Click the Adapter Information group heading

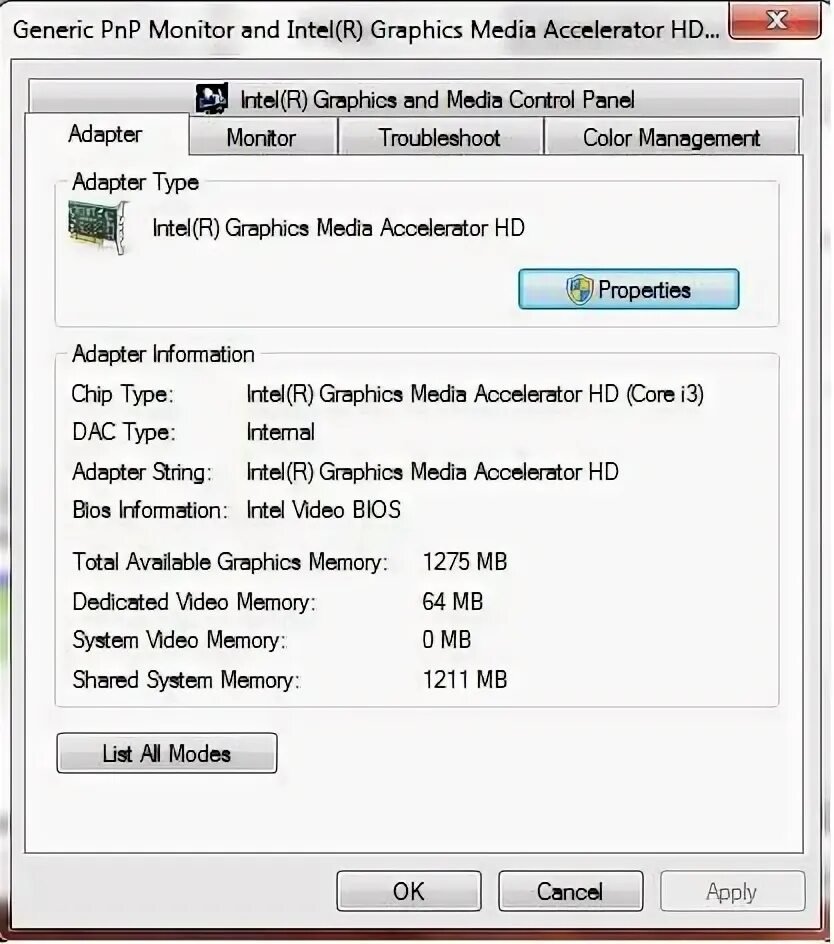click(163, 354)
